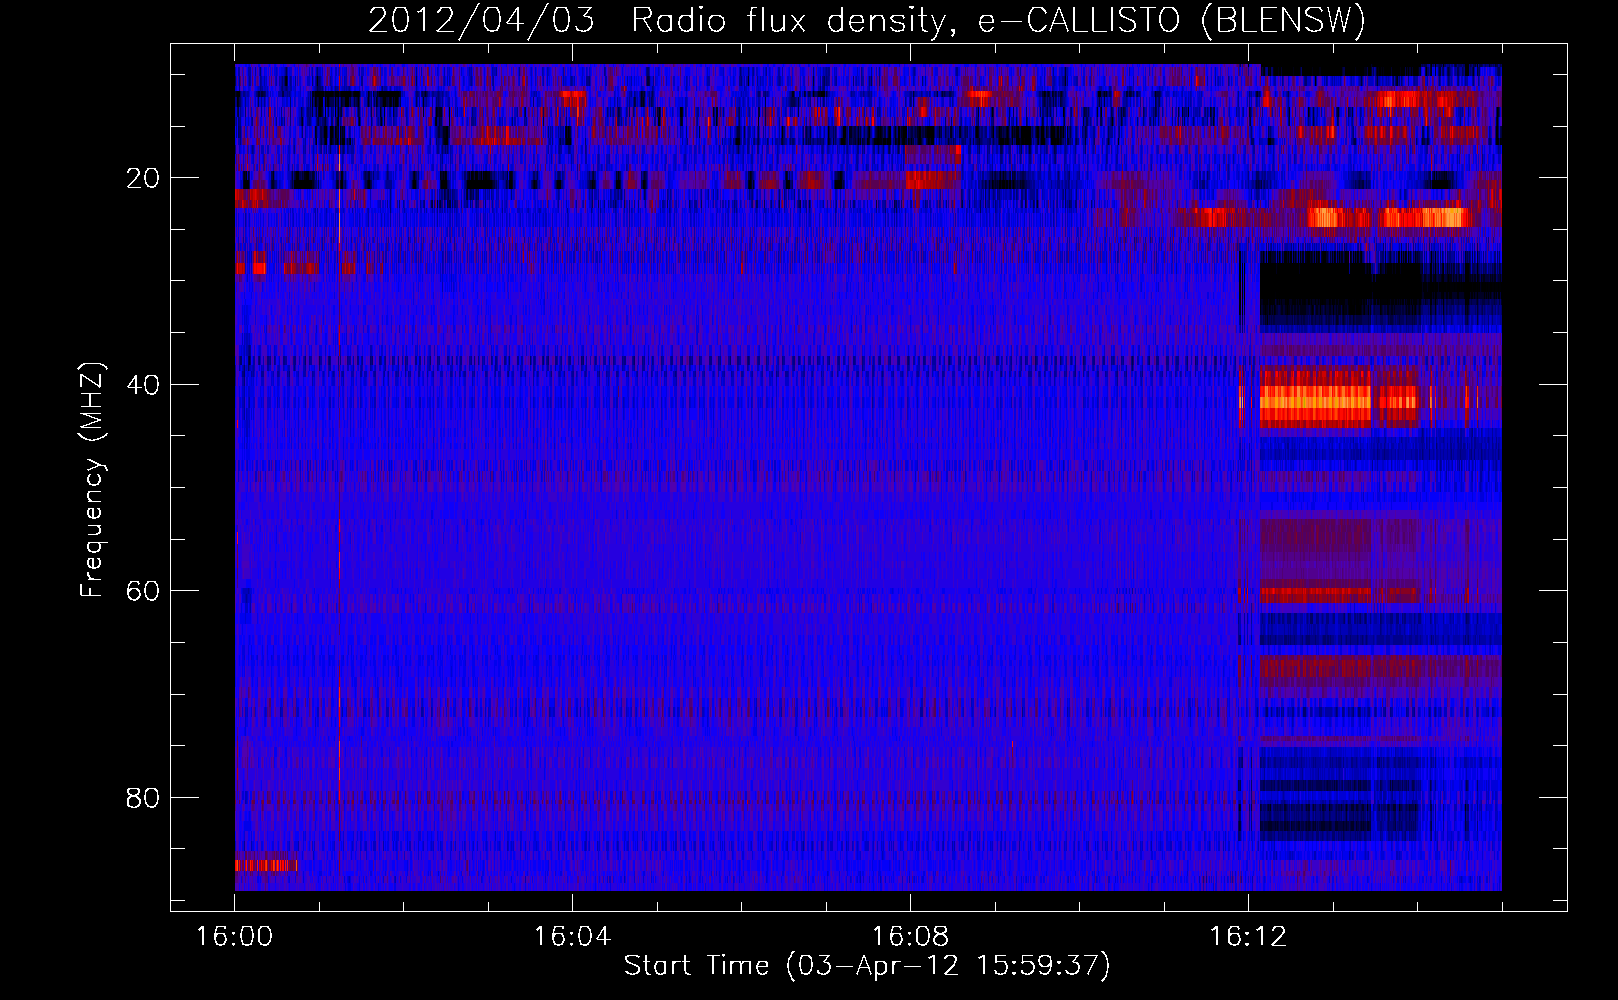Click the 'Start Time (03-Apr-12 15:59:37)' label
The image size is (1618, 1000).
[867, 966]
